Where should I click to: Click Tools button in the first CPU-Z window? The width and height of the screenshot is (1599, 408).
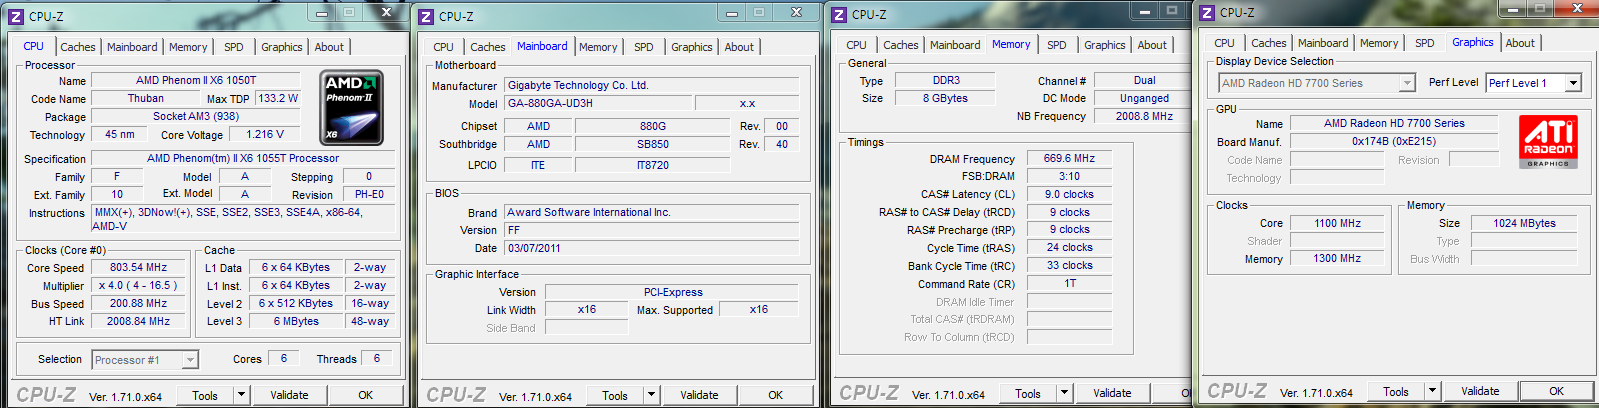coord(205,395)
